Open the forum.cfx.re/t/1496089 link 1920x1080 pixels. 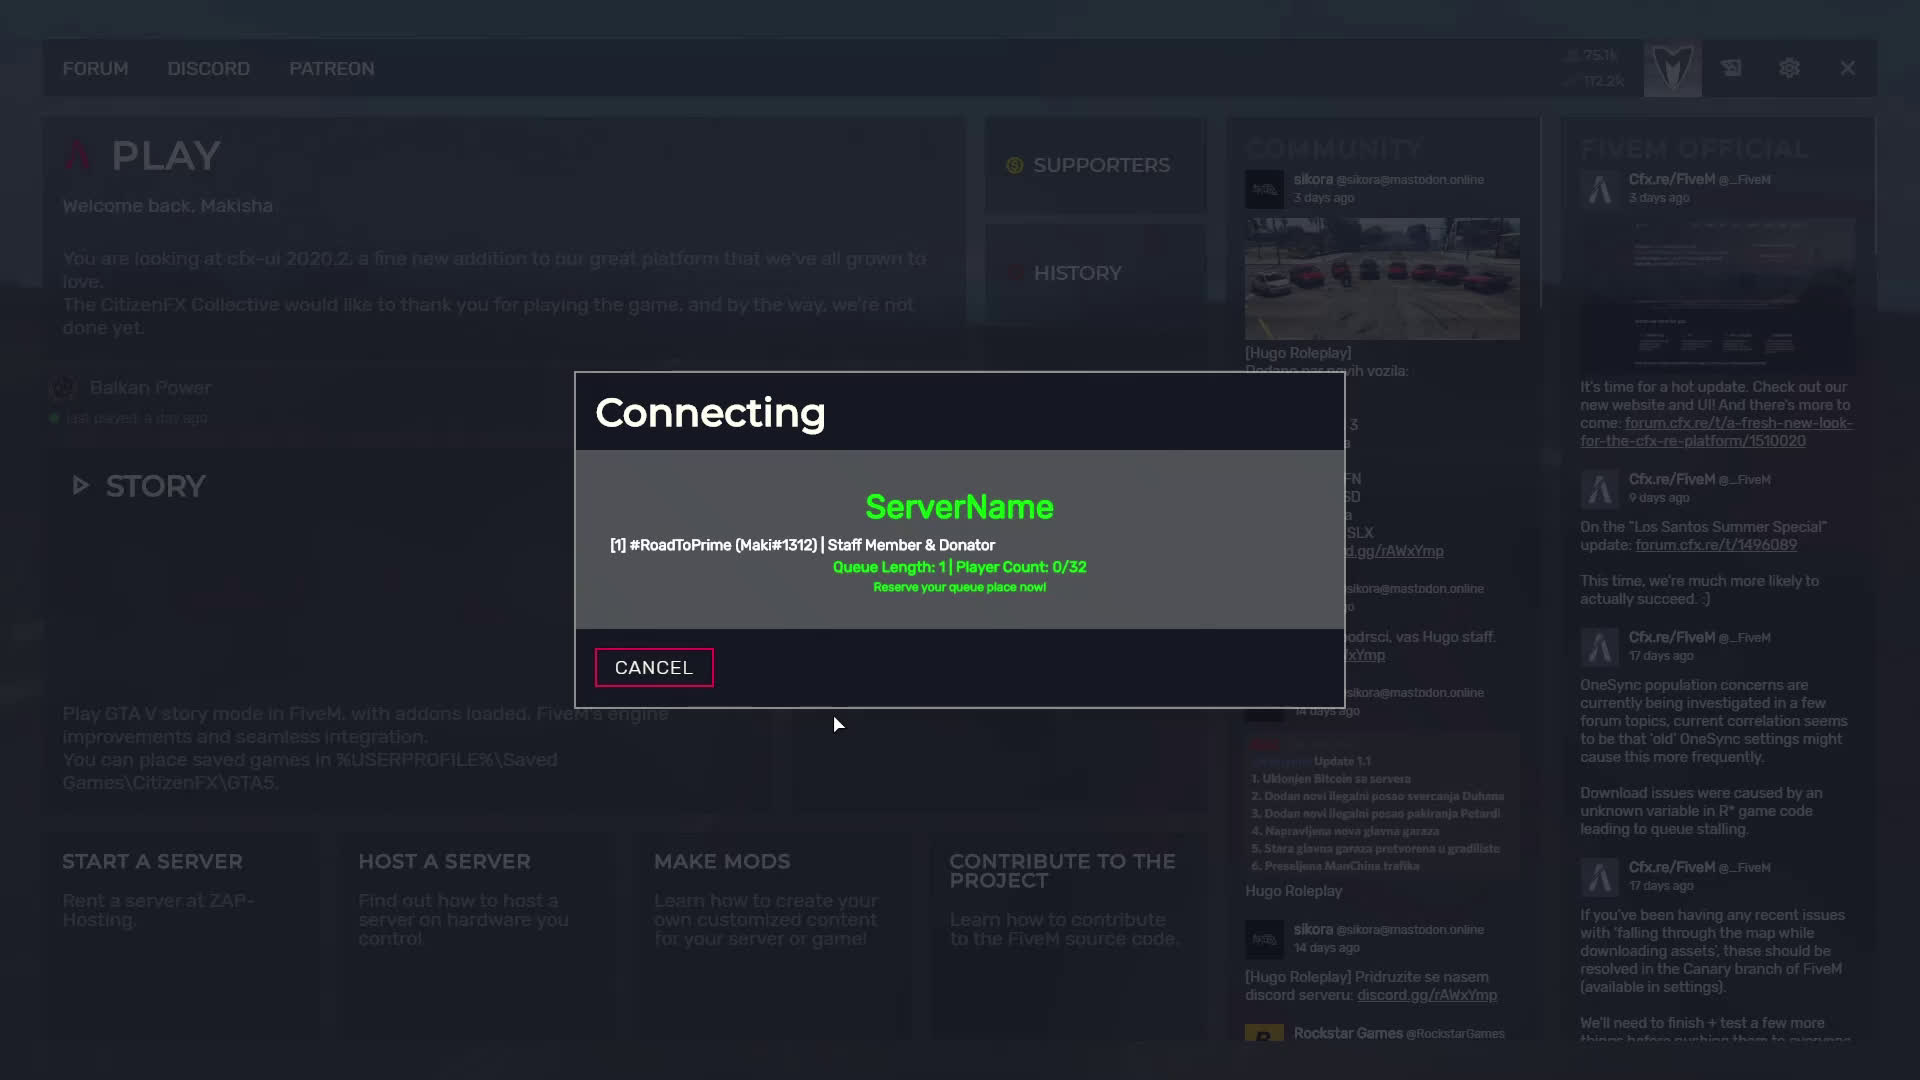click(x=1715, y=545)
